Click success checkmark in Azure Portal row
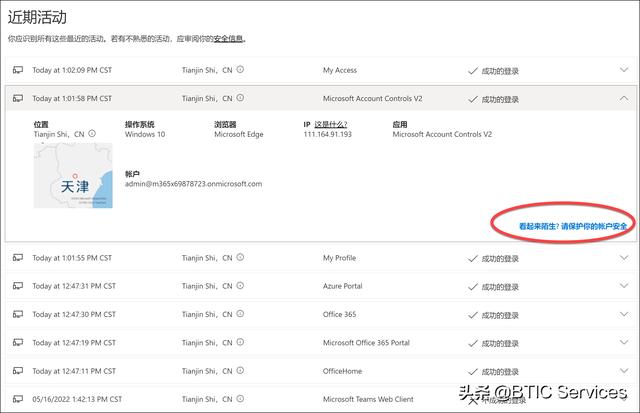The width and height of the screenshot is (640, 413). 473,287
